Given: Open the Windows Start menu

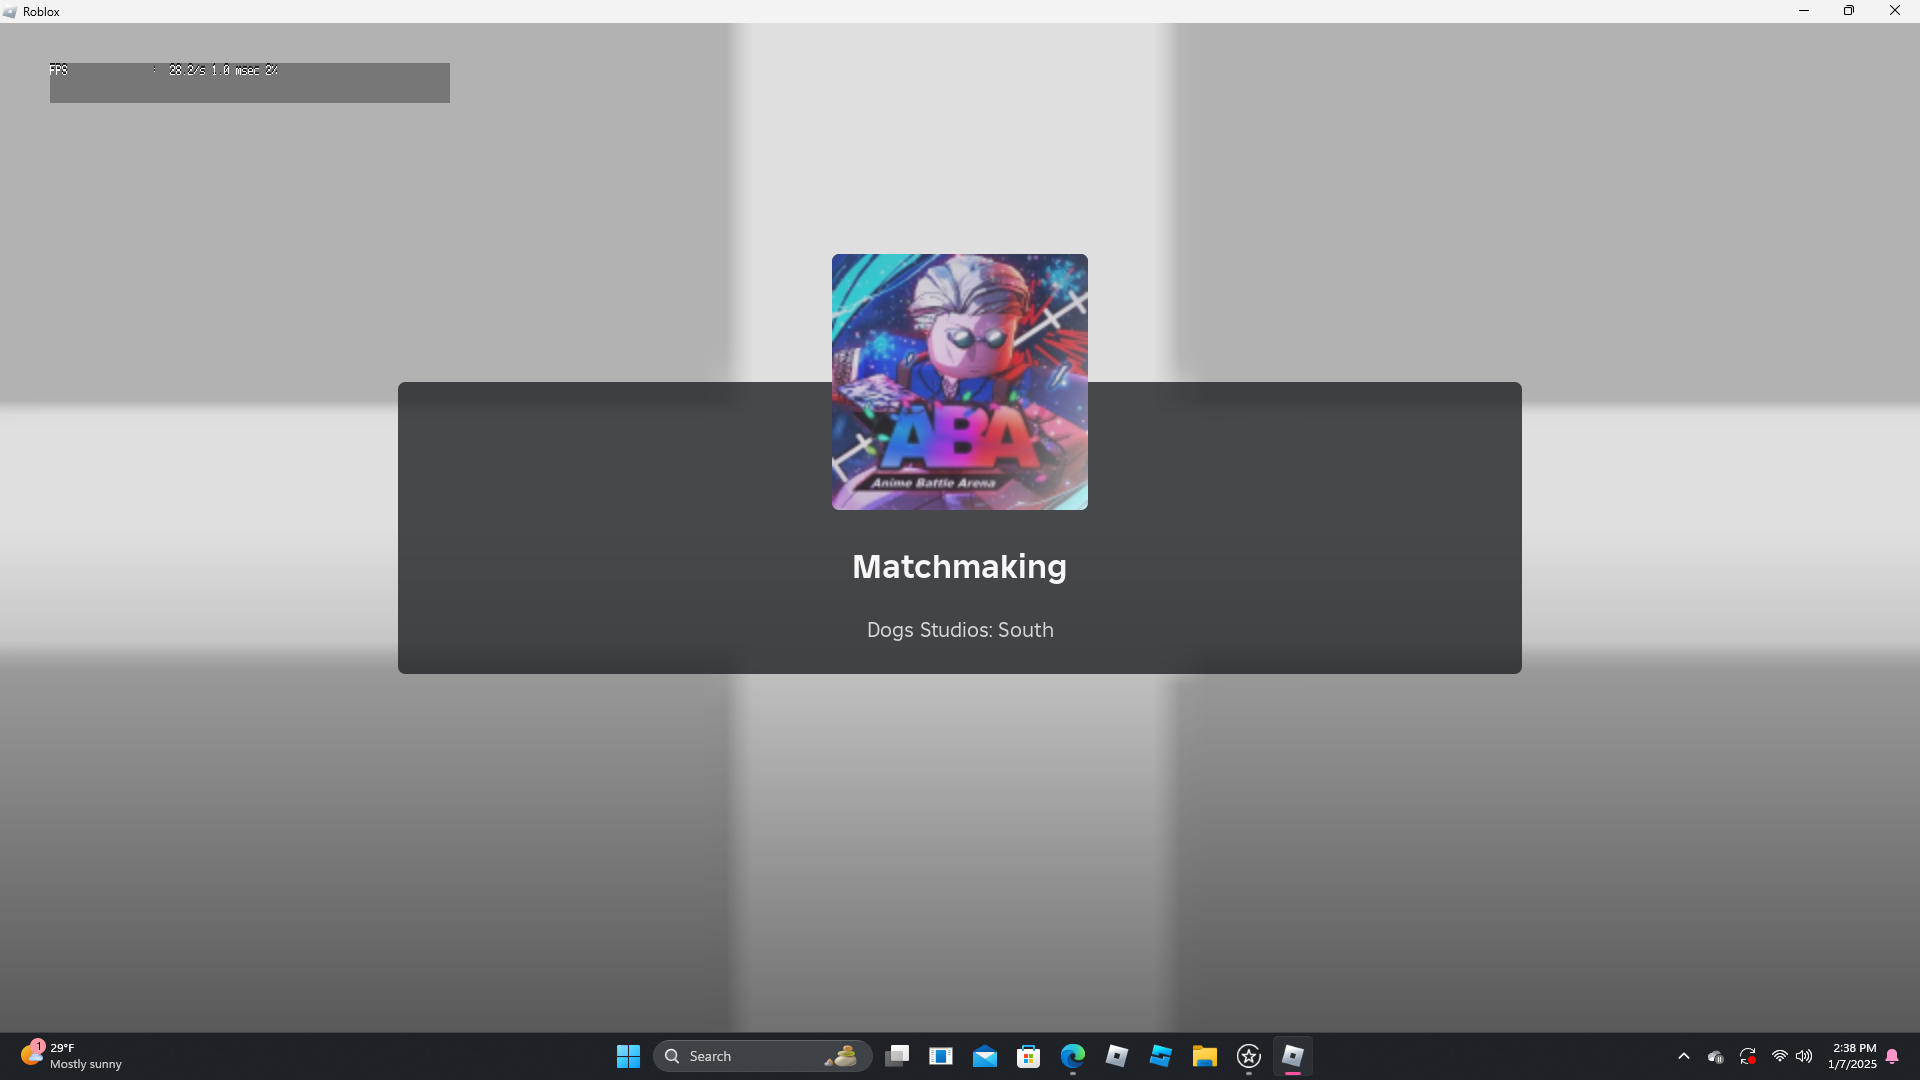Looking at the screenshot, I should [x=628, y=1056].
